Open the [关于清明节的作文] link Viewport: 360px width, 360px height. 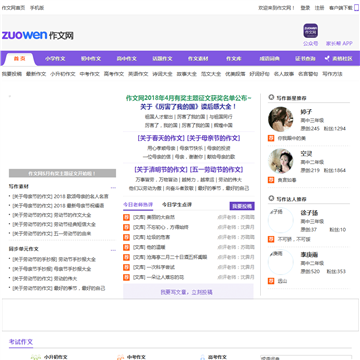[161, 170]
